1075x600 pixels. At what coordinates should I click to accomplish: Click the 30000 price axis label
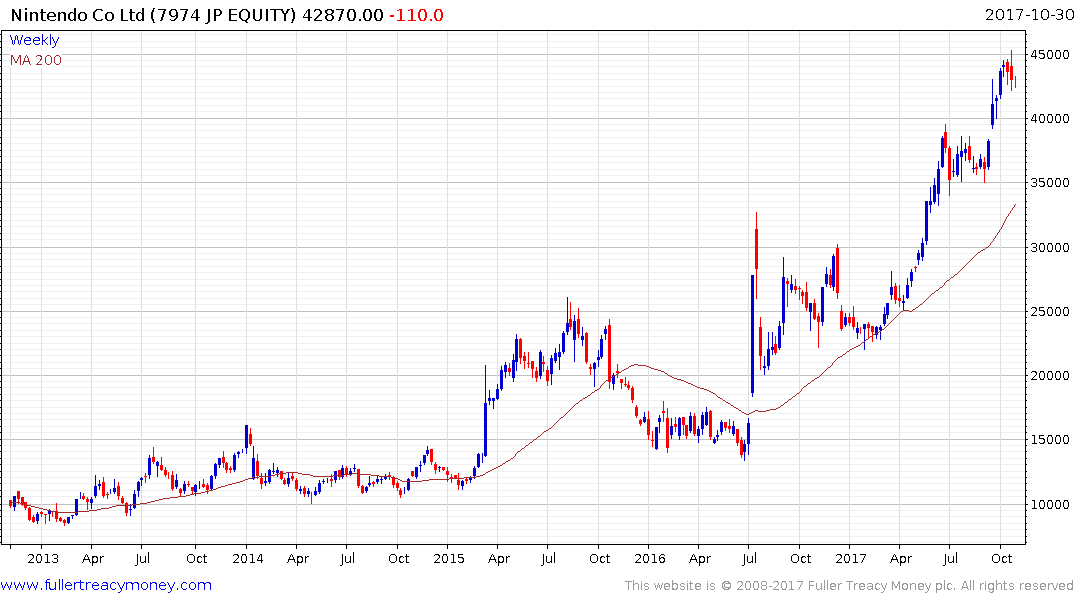coord(1050,248)
